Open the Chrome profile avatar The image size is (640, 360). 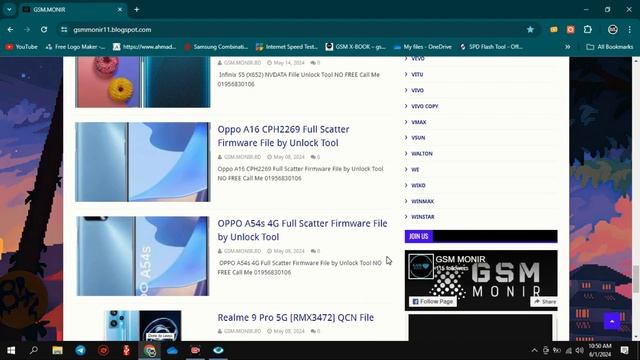(613, 29)
